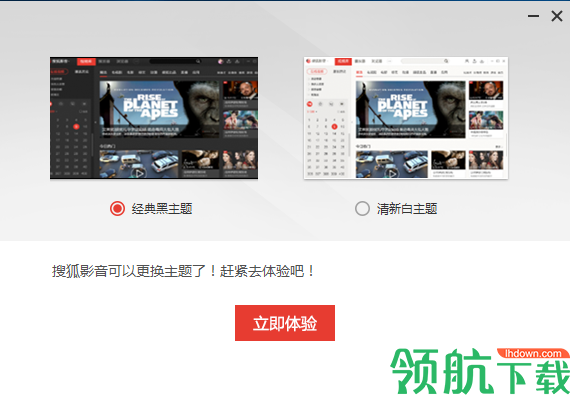Click the 经典黑主题 label text
Image resolution: width=570 pixels, height=401 pixels.
[x=162, y=209]
